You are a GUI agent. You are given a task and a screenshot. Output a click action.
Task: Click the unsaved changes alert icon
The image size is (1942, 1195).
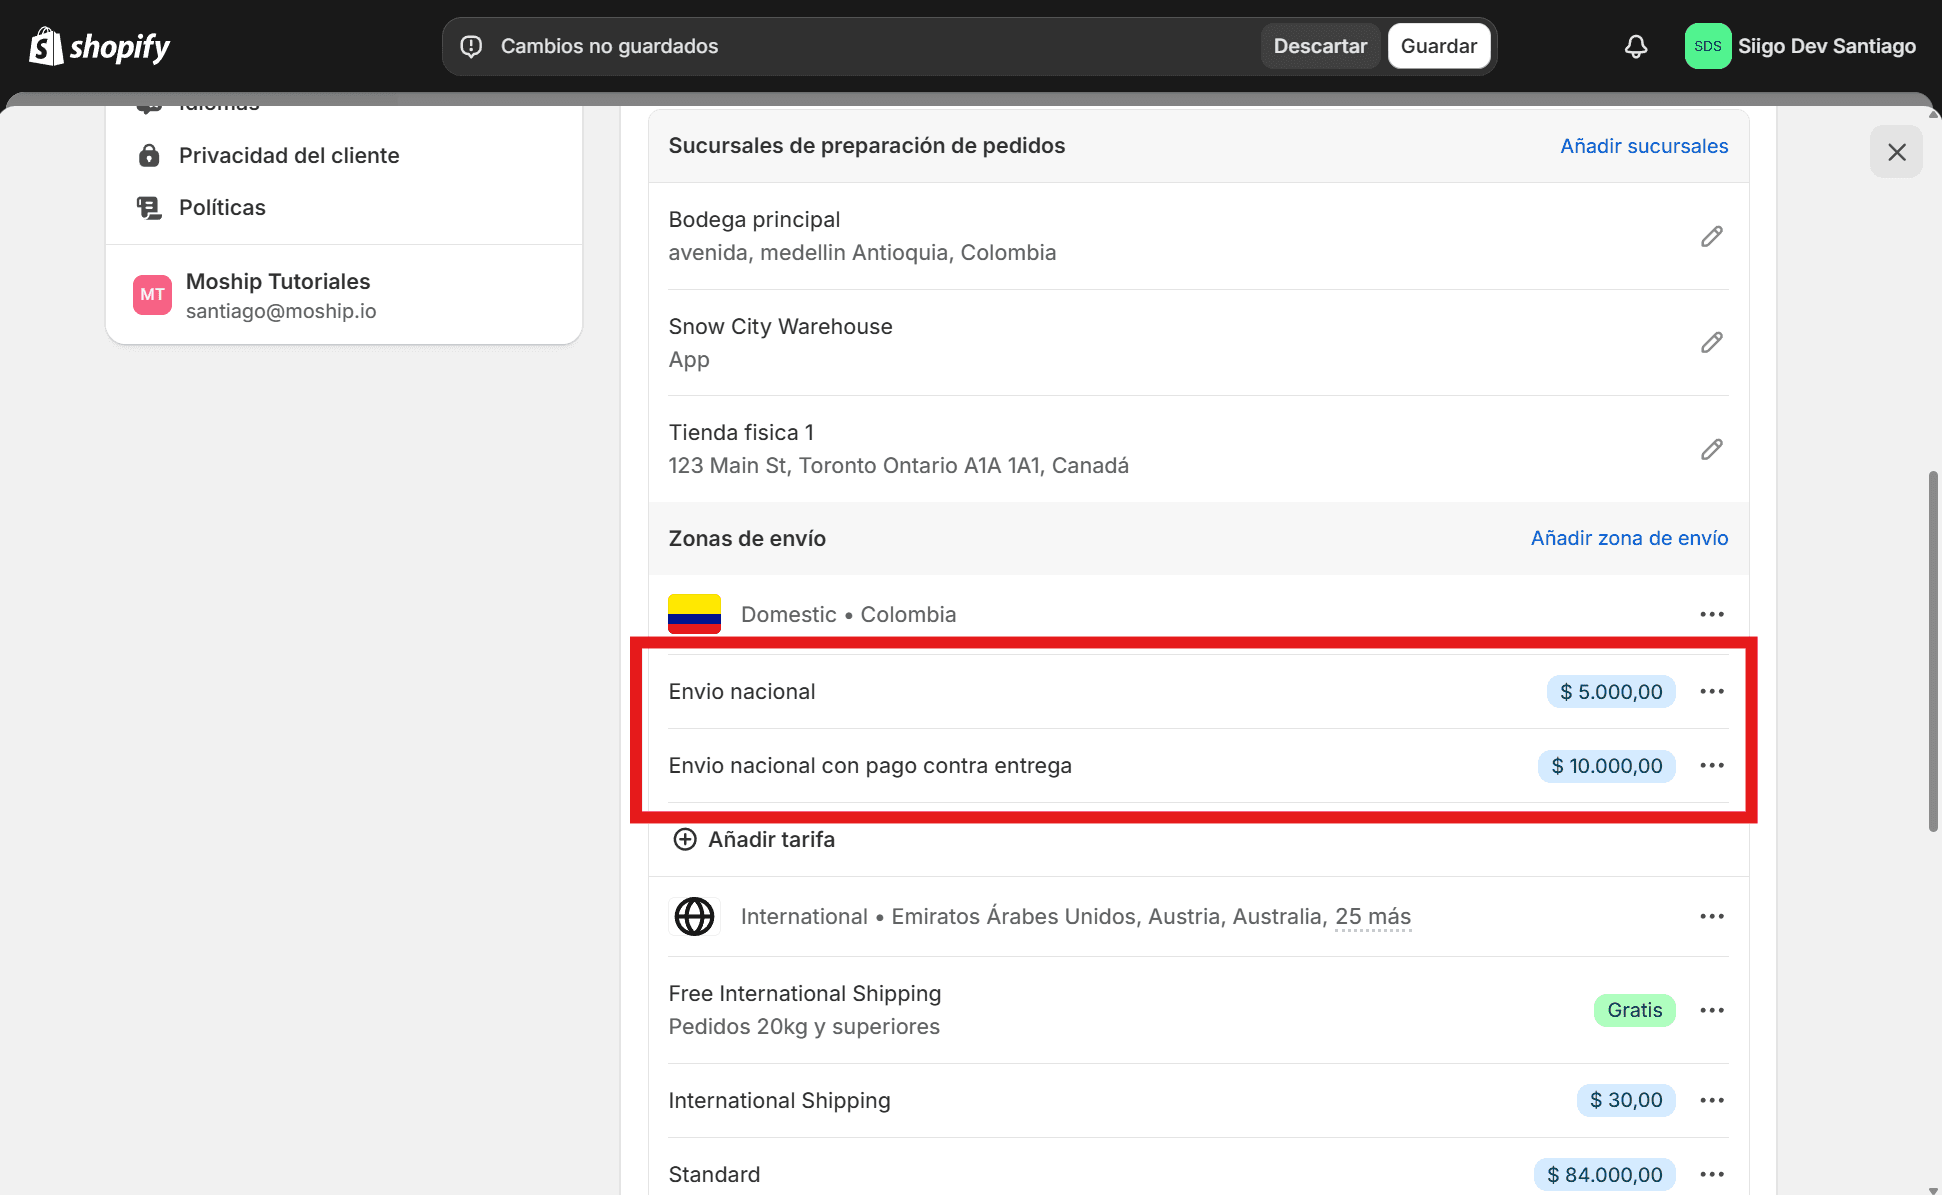tap(471, 46)
